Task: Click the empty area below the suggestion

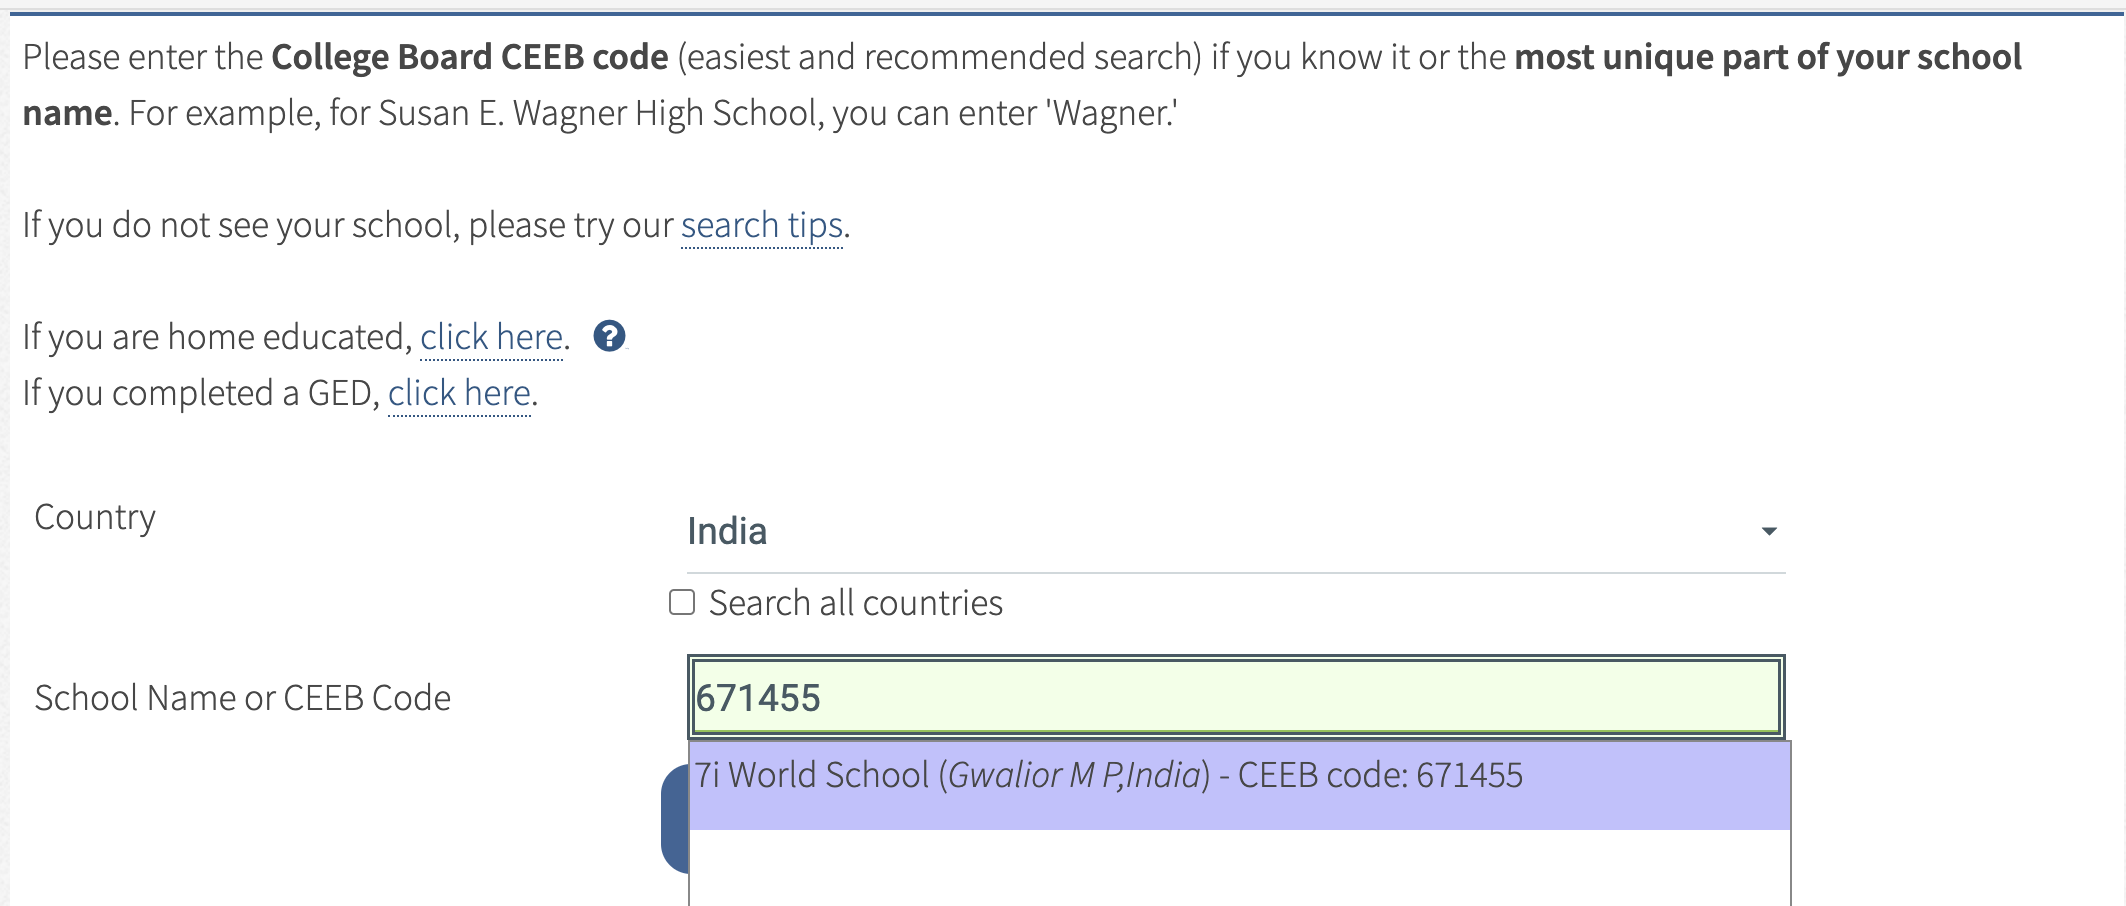Action: pyautogui.click(x=1238, y=868)
